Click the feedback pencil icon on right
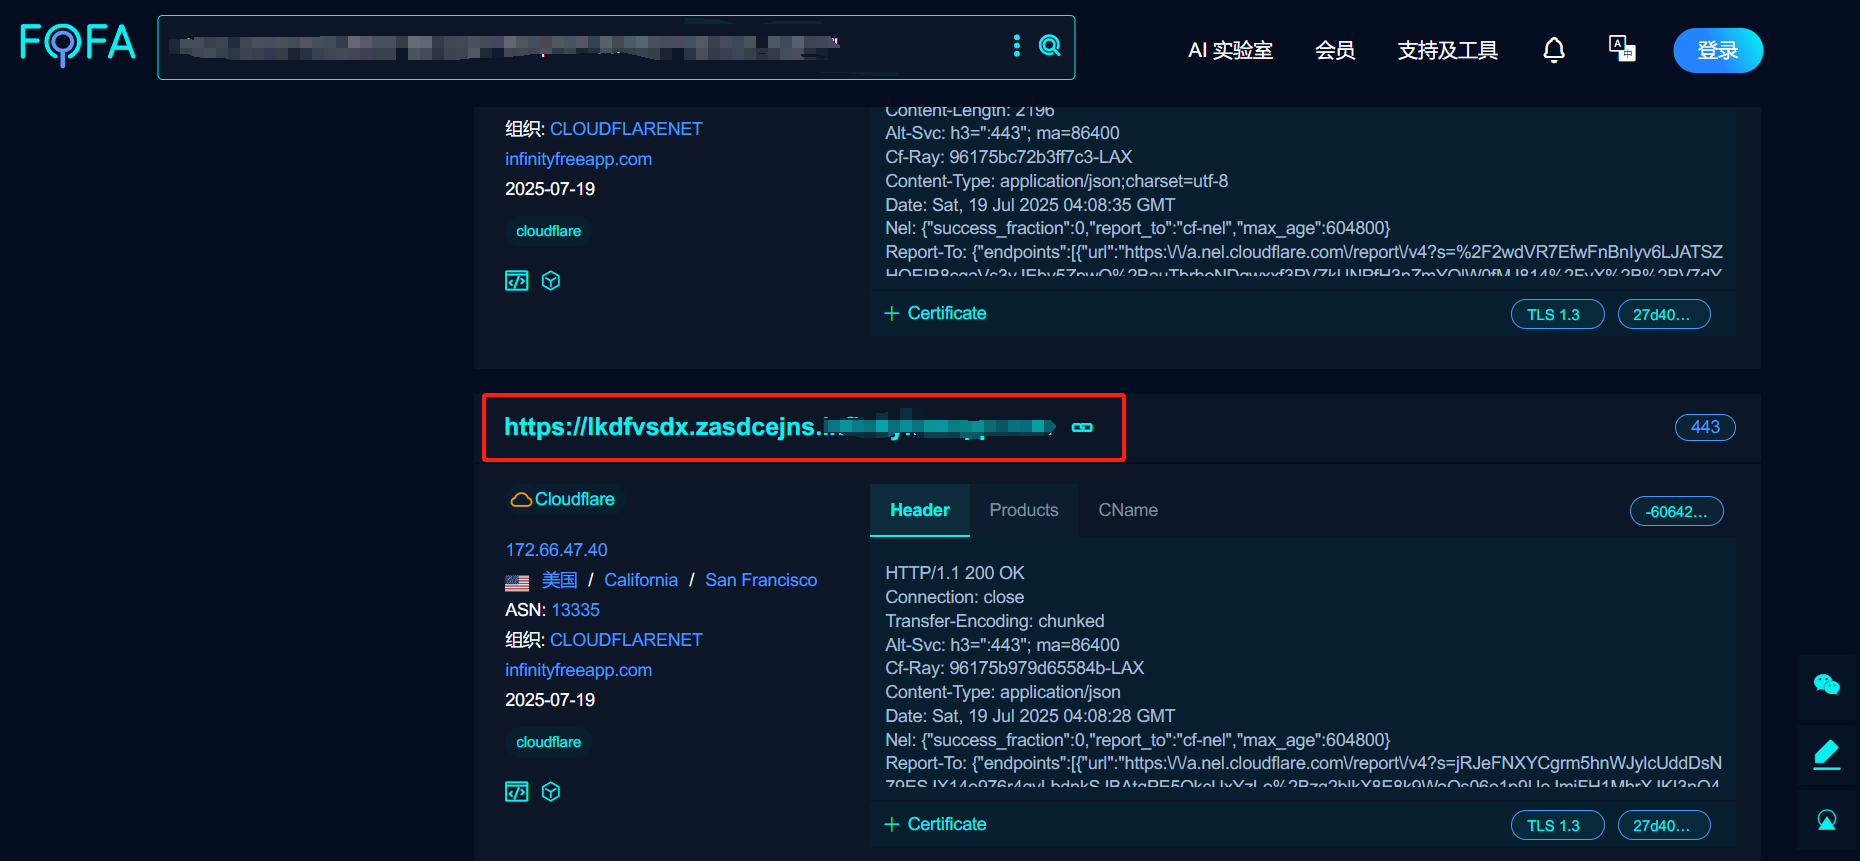 1826,753
